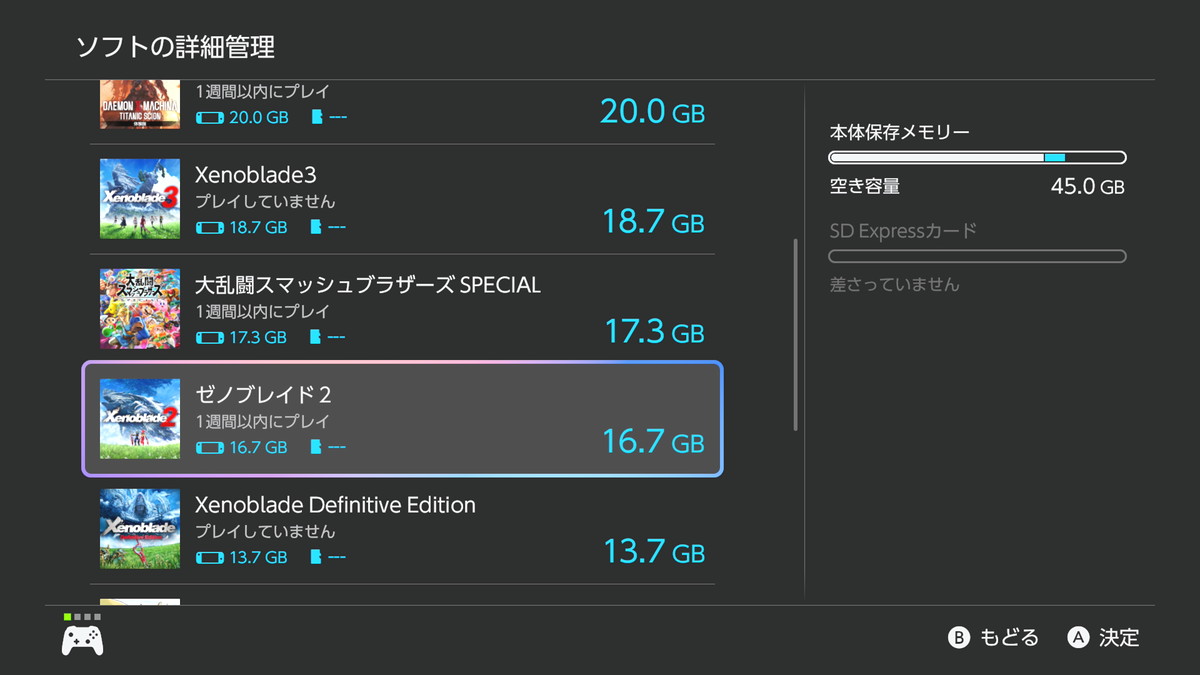
Task: Open the Xenoblade3 software entry
Action: pyautogui.click(x=402, y=199)
